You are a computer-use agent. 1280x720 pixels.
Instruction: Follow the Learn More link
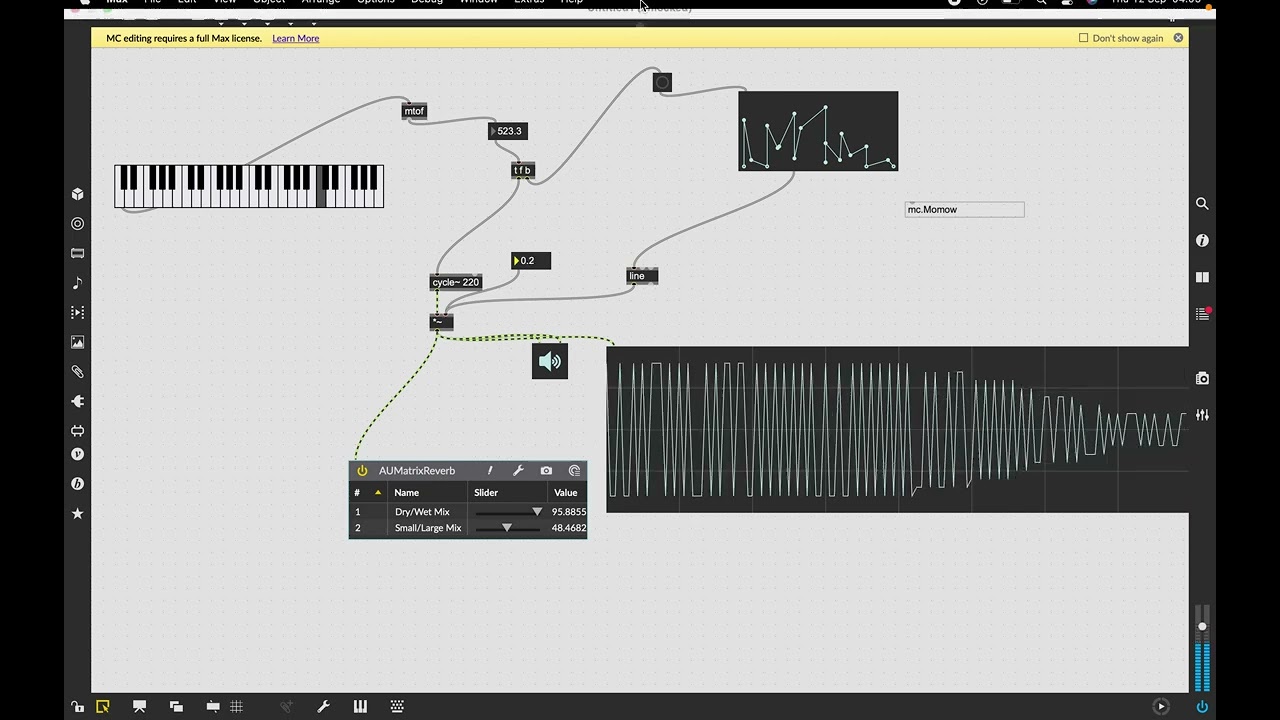[295, 38]
